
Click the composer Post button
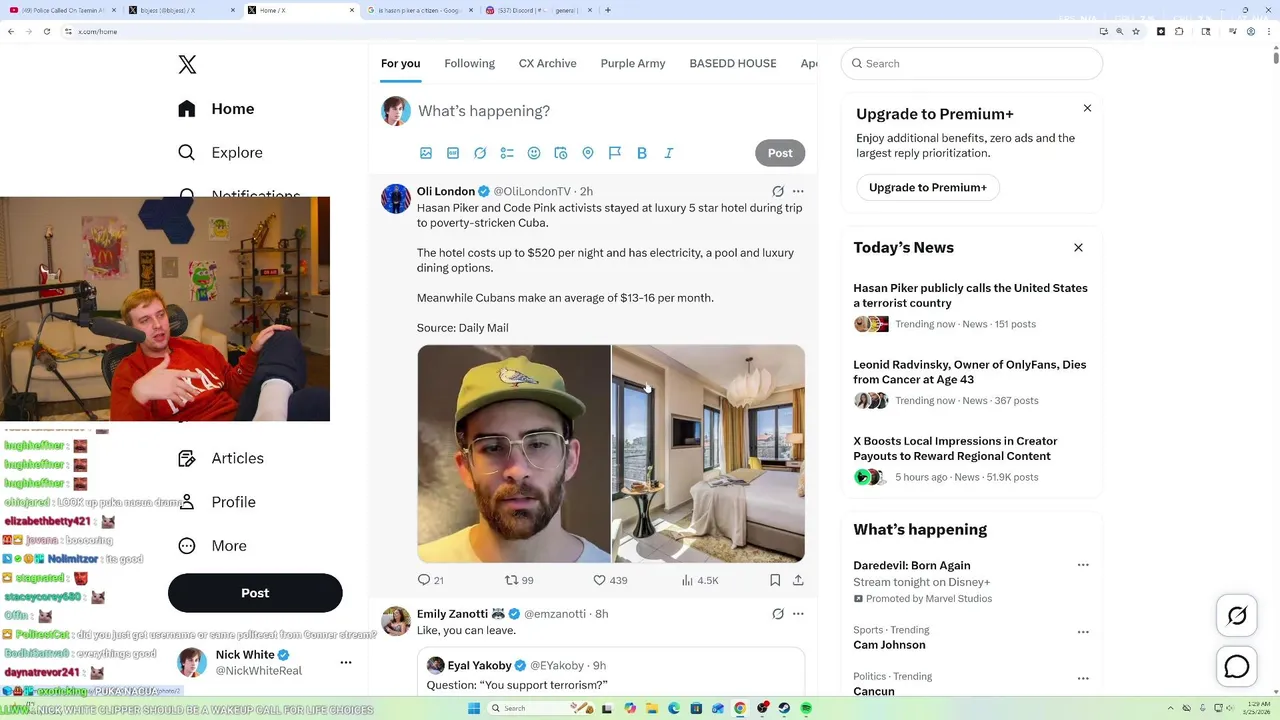(x=780, y=153)
